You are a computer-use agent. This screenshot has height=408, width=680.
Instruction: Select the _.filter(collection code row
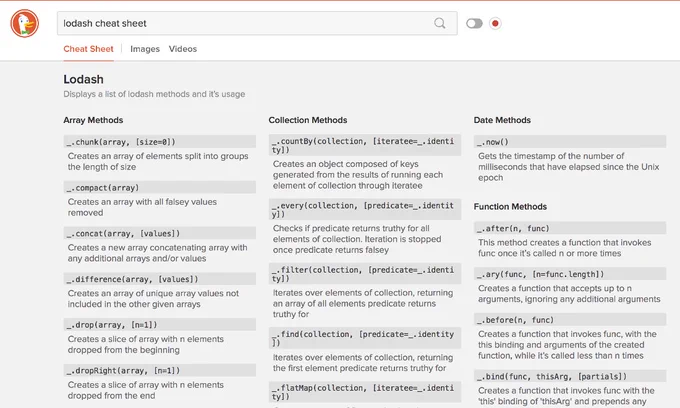point(365,274)
